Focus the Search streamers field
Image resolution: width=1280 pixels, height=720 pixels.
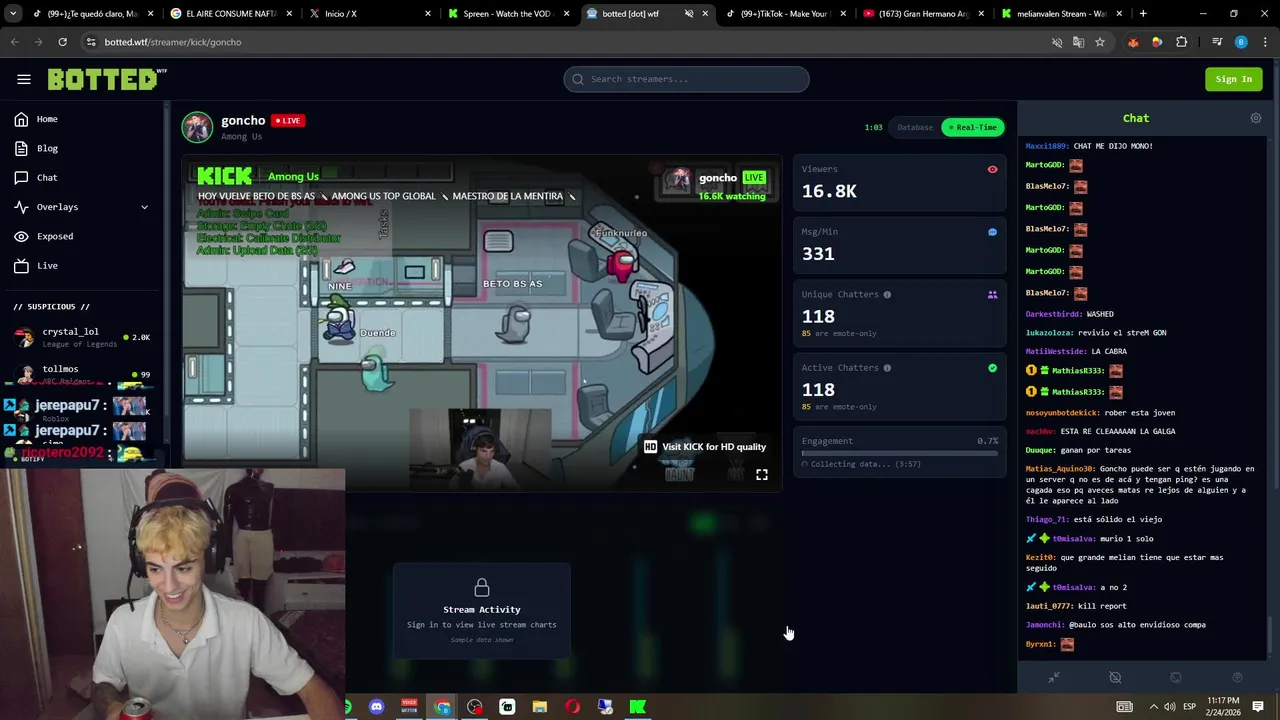coord(686,79)
